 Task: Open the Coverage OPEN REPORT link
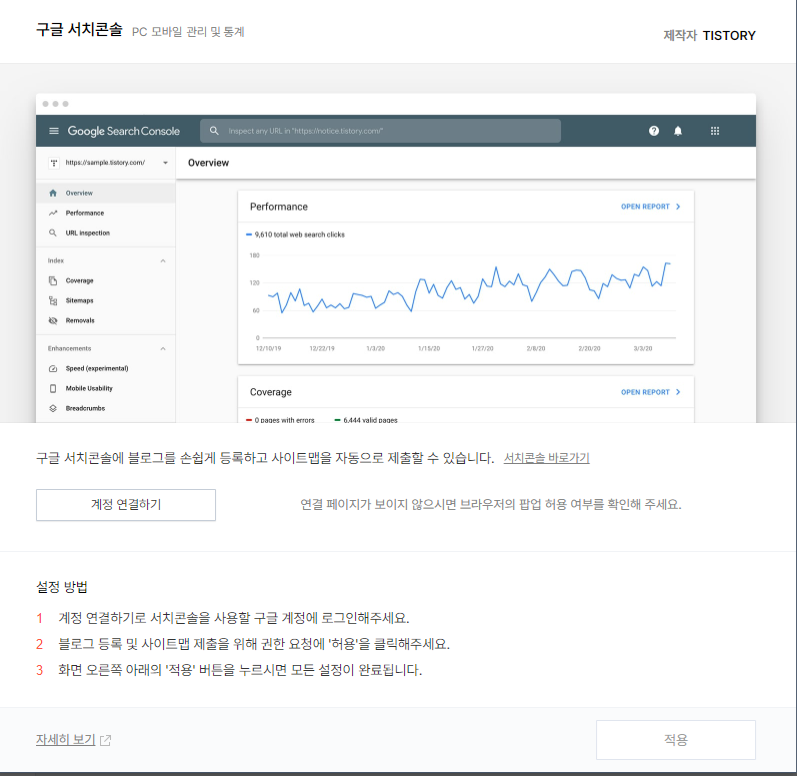point(650,392)
